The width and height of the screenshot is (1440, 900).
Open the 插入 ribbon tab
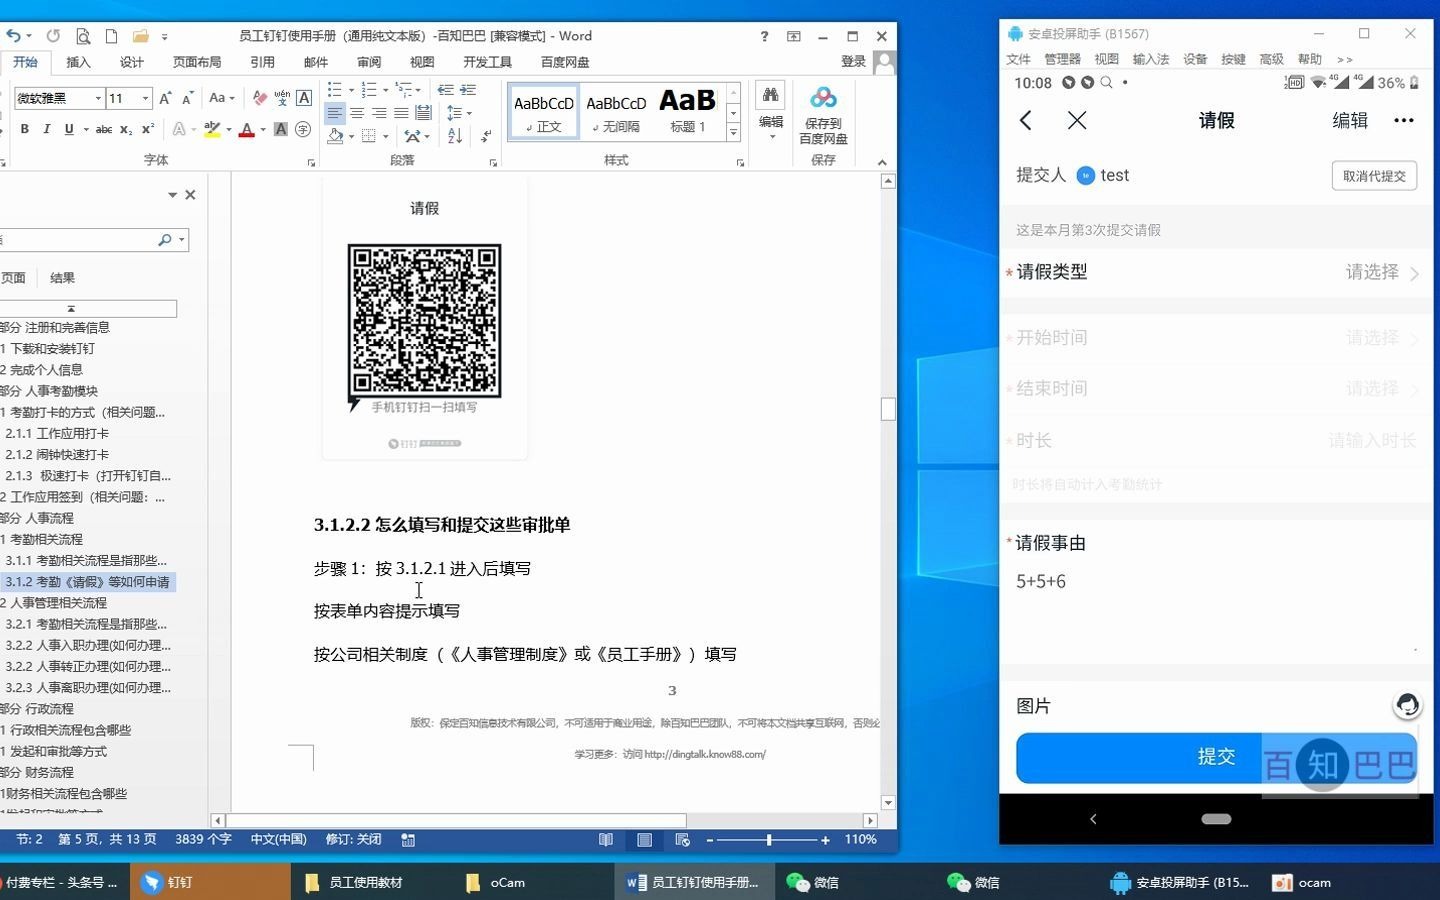point(78,62)
